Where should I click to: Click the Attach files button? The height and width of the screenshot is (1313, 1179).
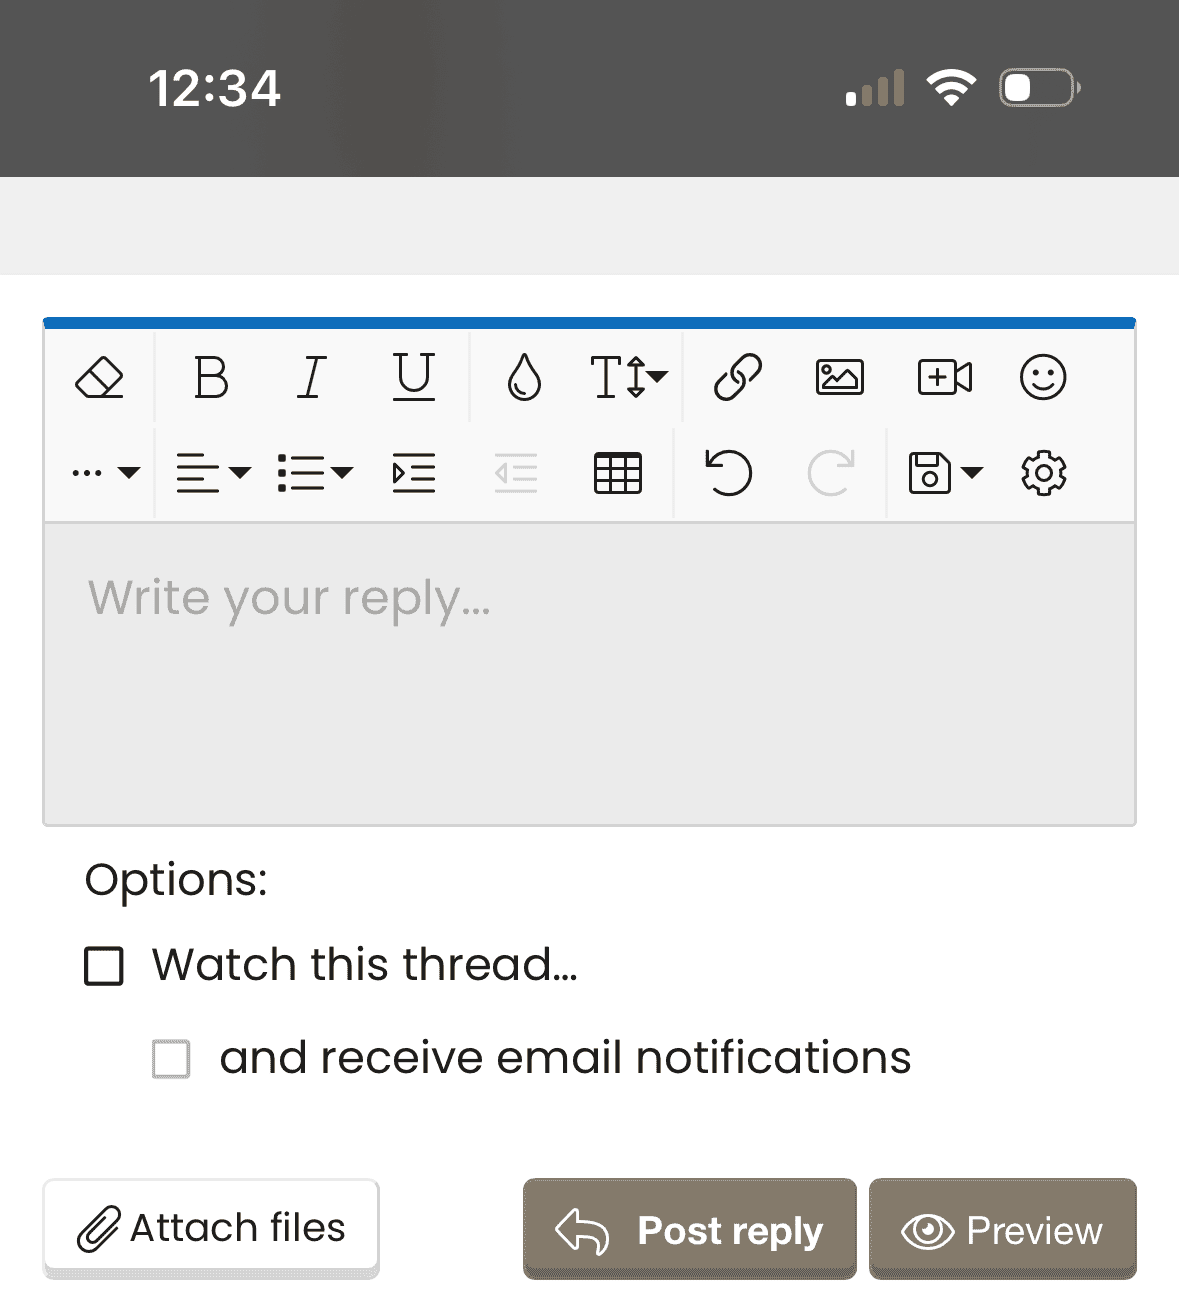[x=211, y=1228]
